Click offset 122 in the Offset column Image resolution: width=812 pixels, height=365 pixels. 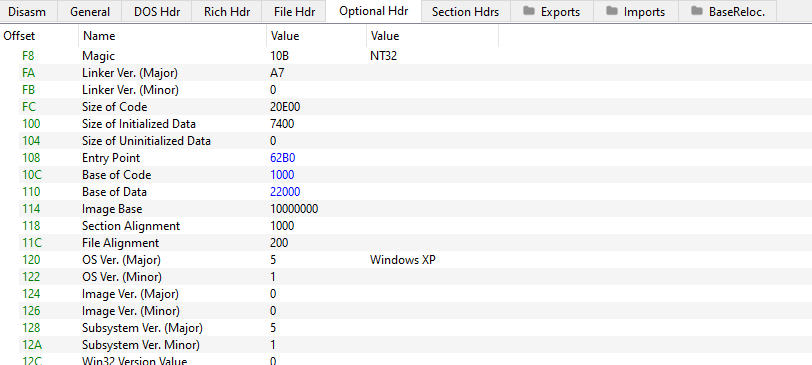coord(31,277)
